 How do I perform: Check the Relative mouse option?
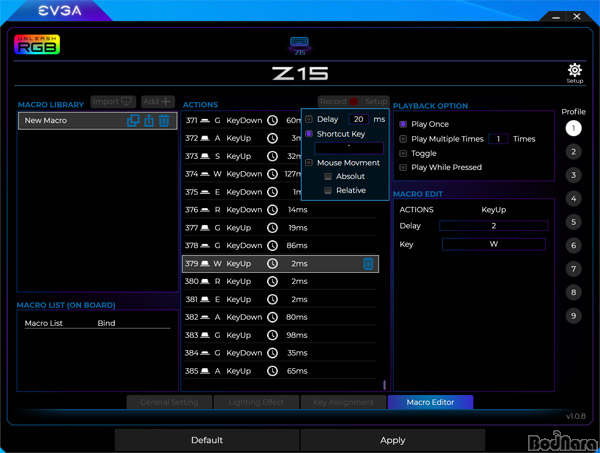tap(328, 191)
